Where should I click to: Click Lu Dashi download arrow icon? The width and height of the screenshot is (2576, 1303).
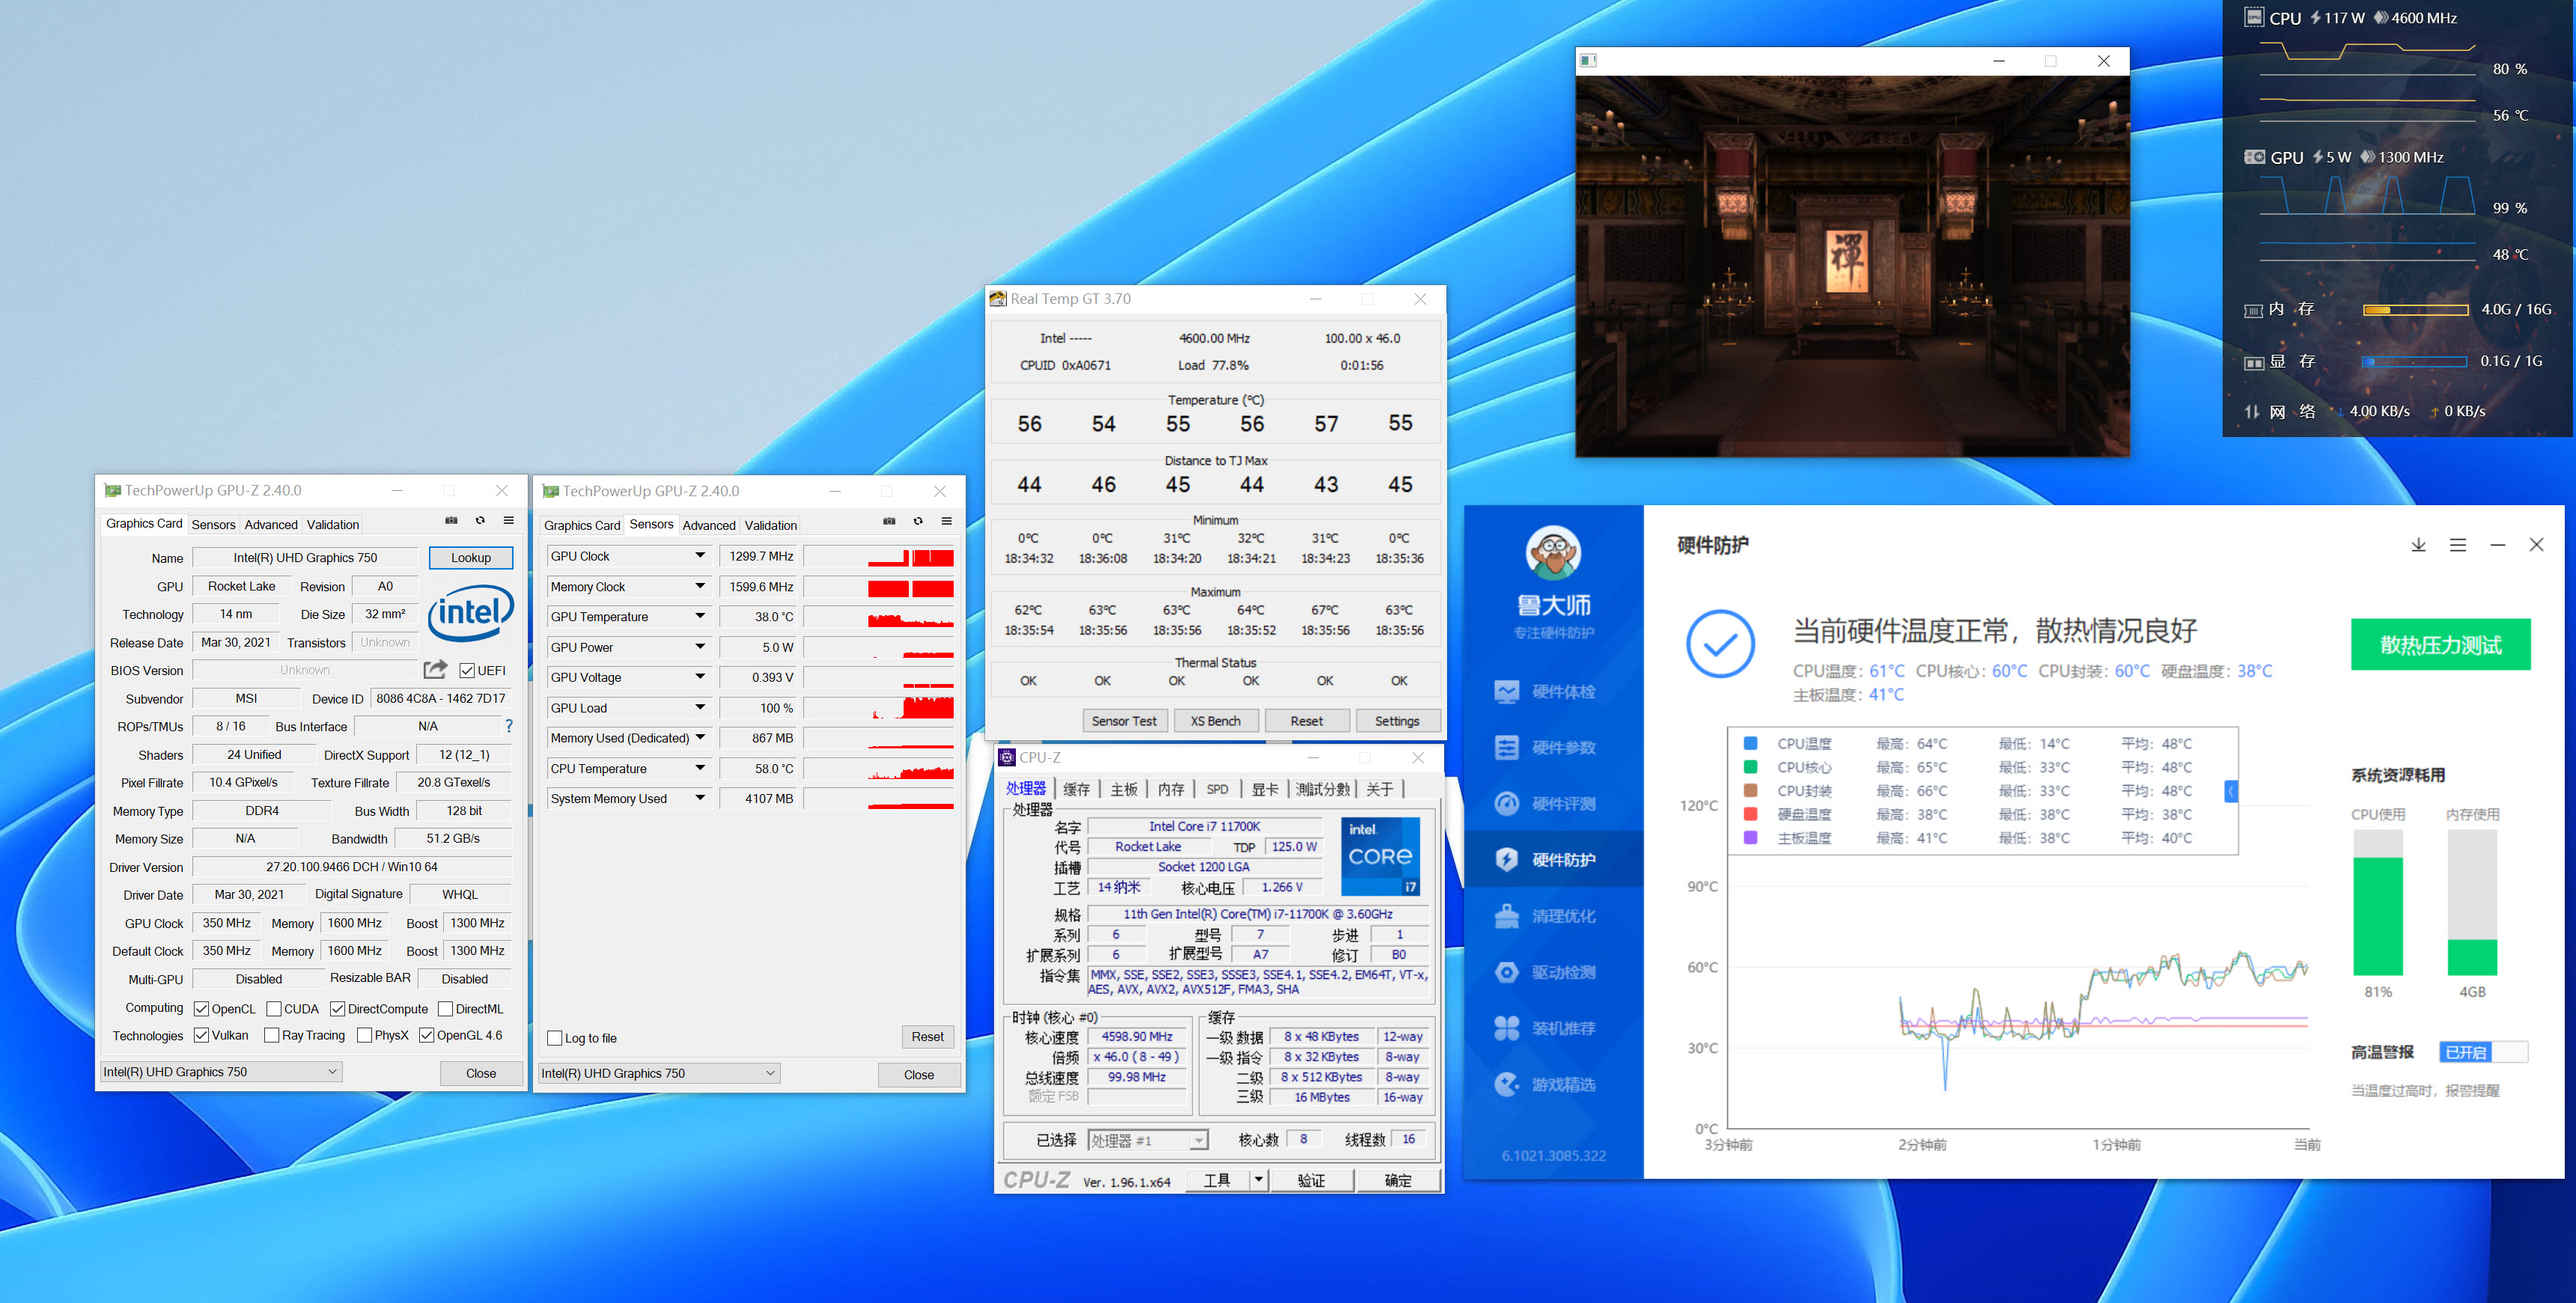(2418, 545)
